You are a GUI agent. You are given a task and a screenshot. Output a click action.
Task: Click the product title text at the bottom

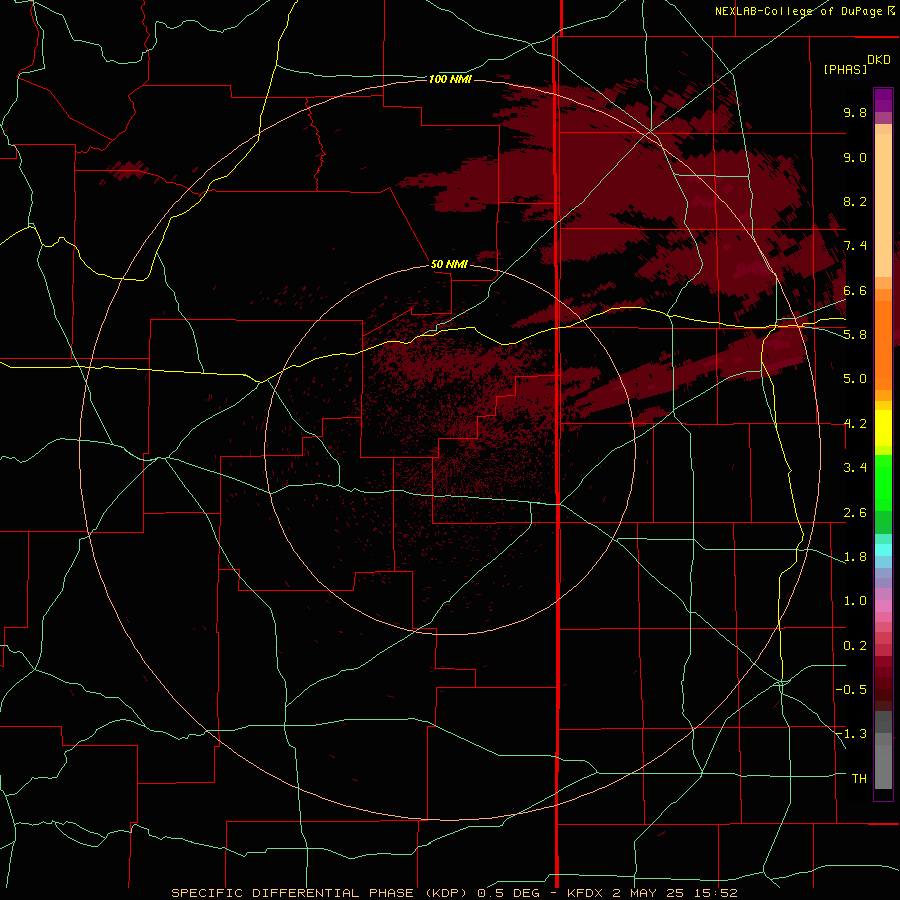pyautogui.click(x=454, y=893)
